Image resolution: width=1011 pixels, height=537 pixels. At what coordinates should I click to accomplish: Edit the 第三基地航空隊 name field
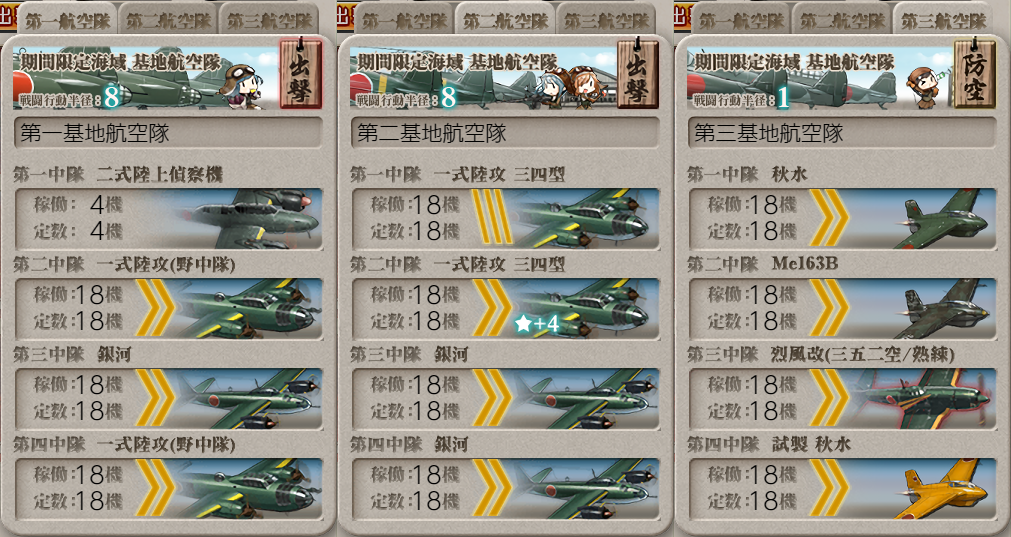pyautogui.click(x=843, y=133)
